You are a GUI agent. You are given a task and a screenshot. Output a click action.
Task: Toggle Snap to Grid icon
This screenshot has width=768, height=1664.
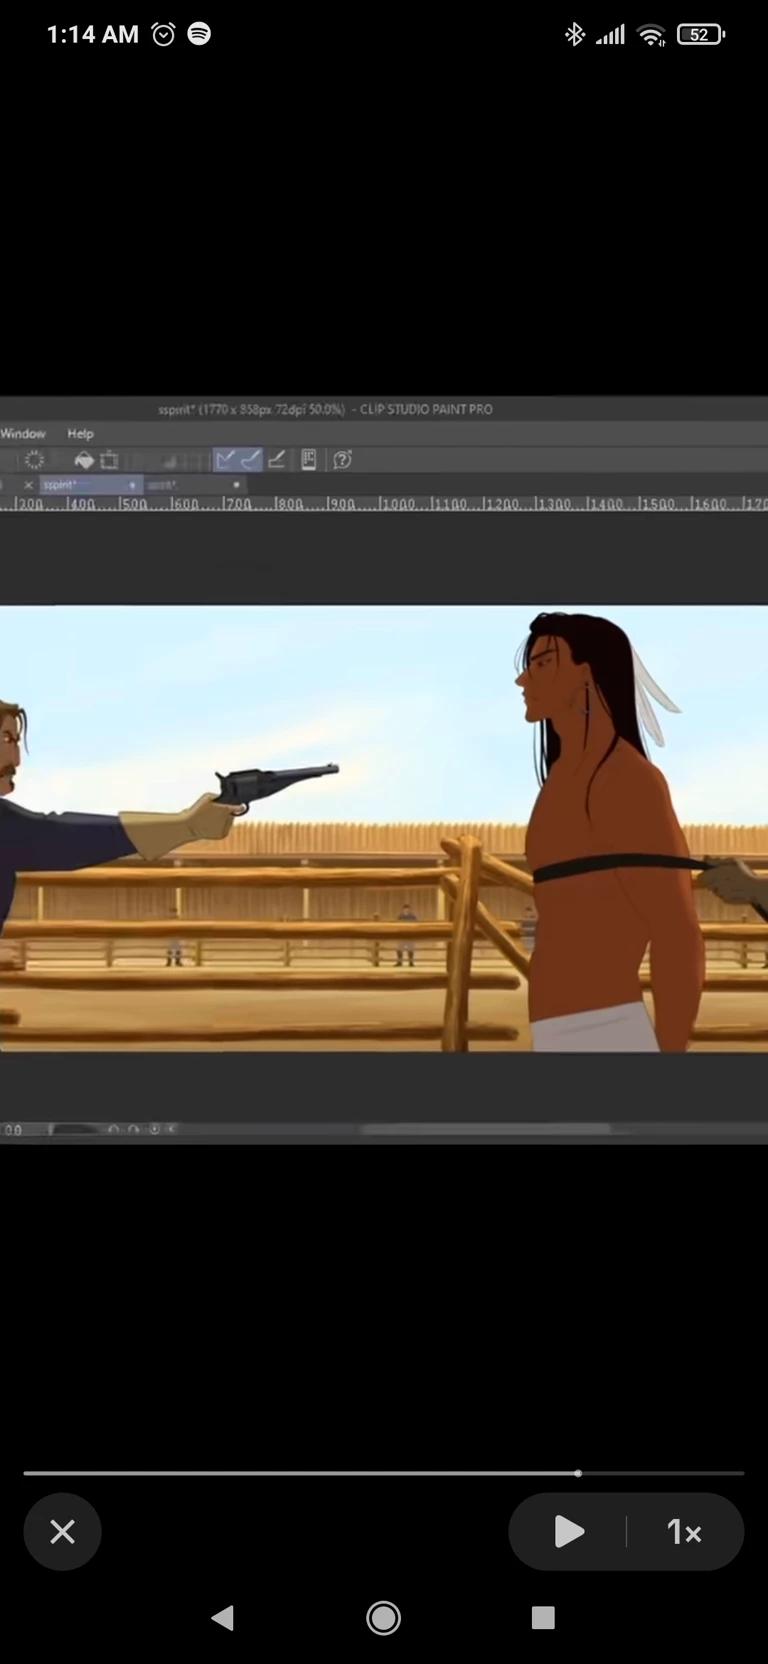click(277, 459)
